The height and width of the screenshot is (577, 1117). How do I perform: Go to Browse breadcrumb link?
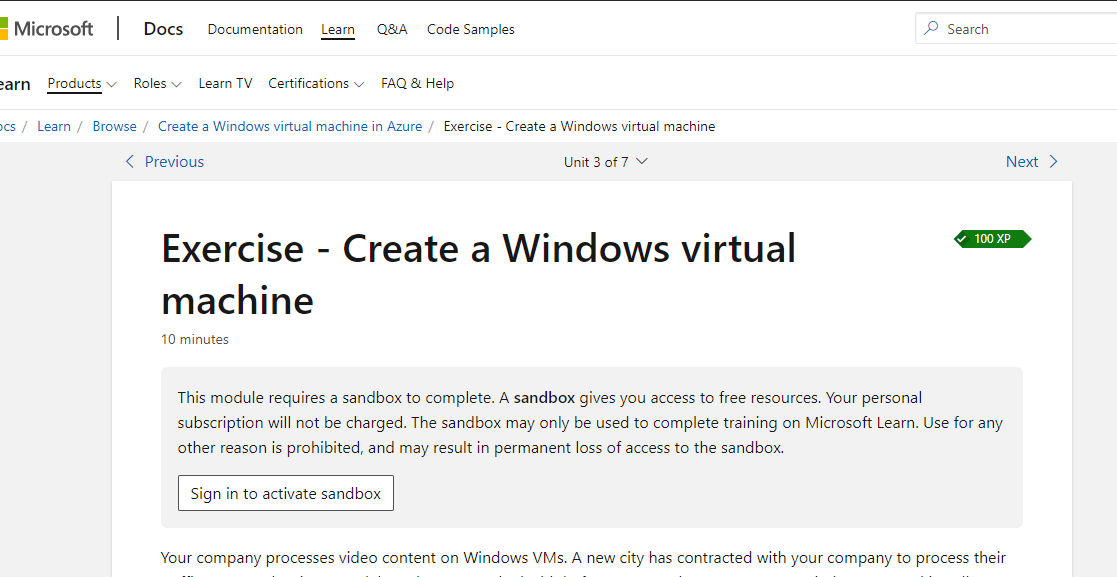[115, 126]
